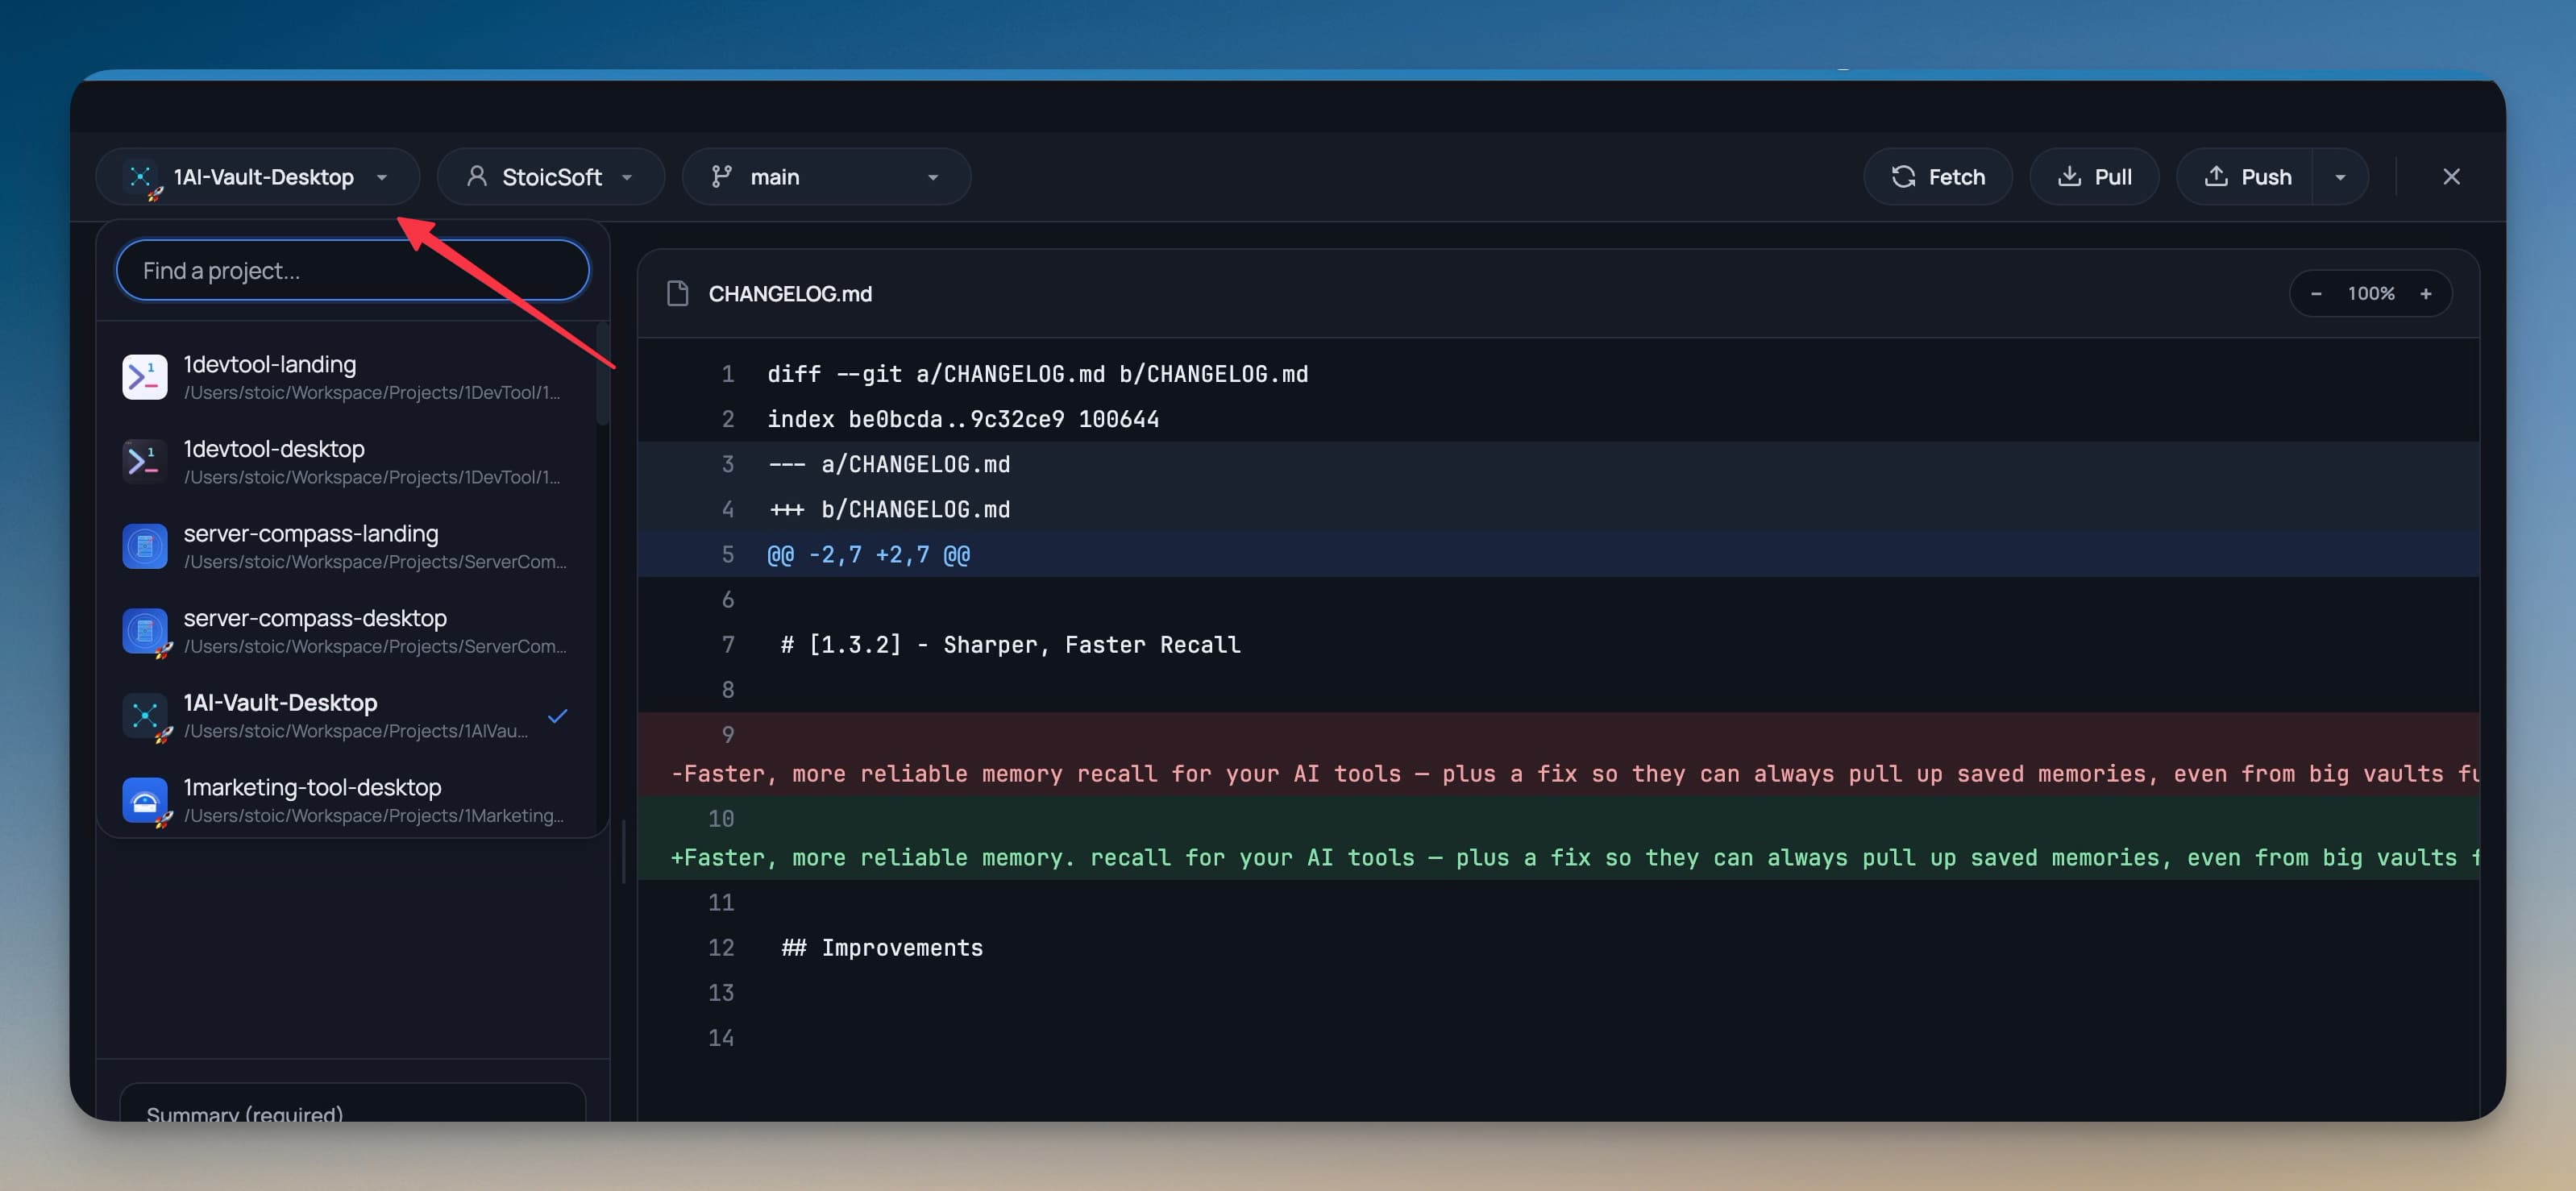The height and width of the screenshot is (1191, 2576).
Task: Click the 1devtool-desktop dark terminal icon
Action: coord(145,461)
